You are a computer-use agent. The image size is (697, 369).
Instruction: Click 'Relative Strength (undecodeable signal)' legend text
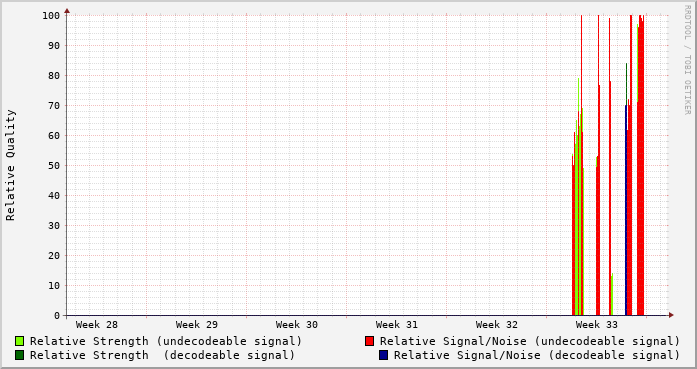(166, 341)
